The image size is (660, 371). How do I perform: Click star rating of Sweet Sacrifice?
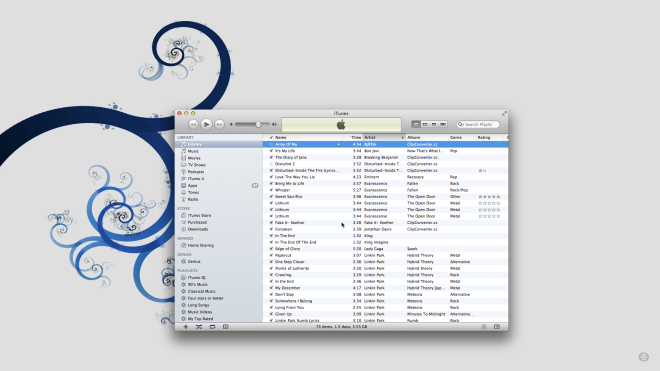(489, 197)
